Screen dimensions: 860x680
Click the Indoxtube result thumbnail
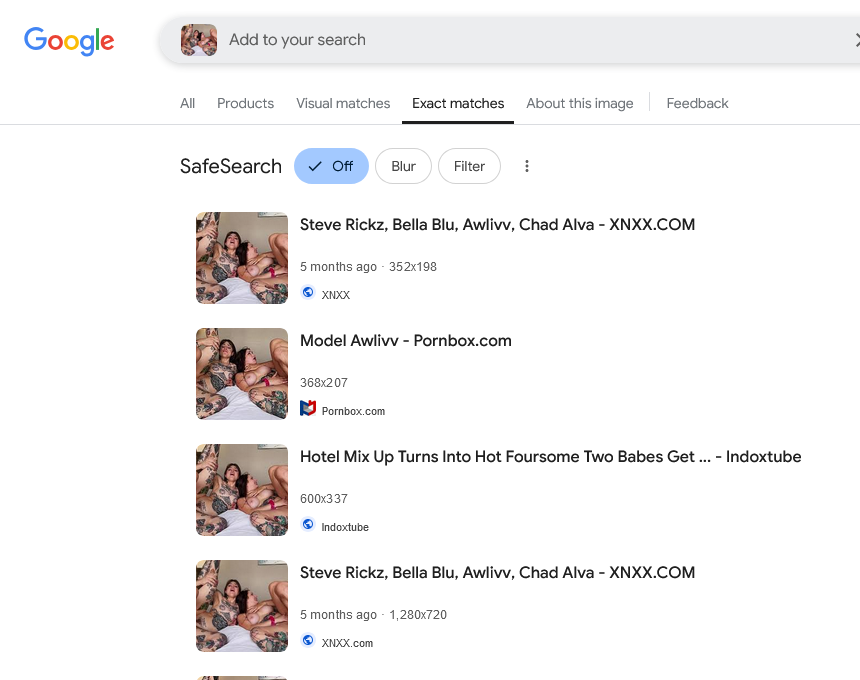(242, 490)
